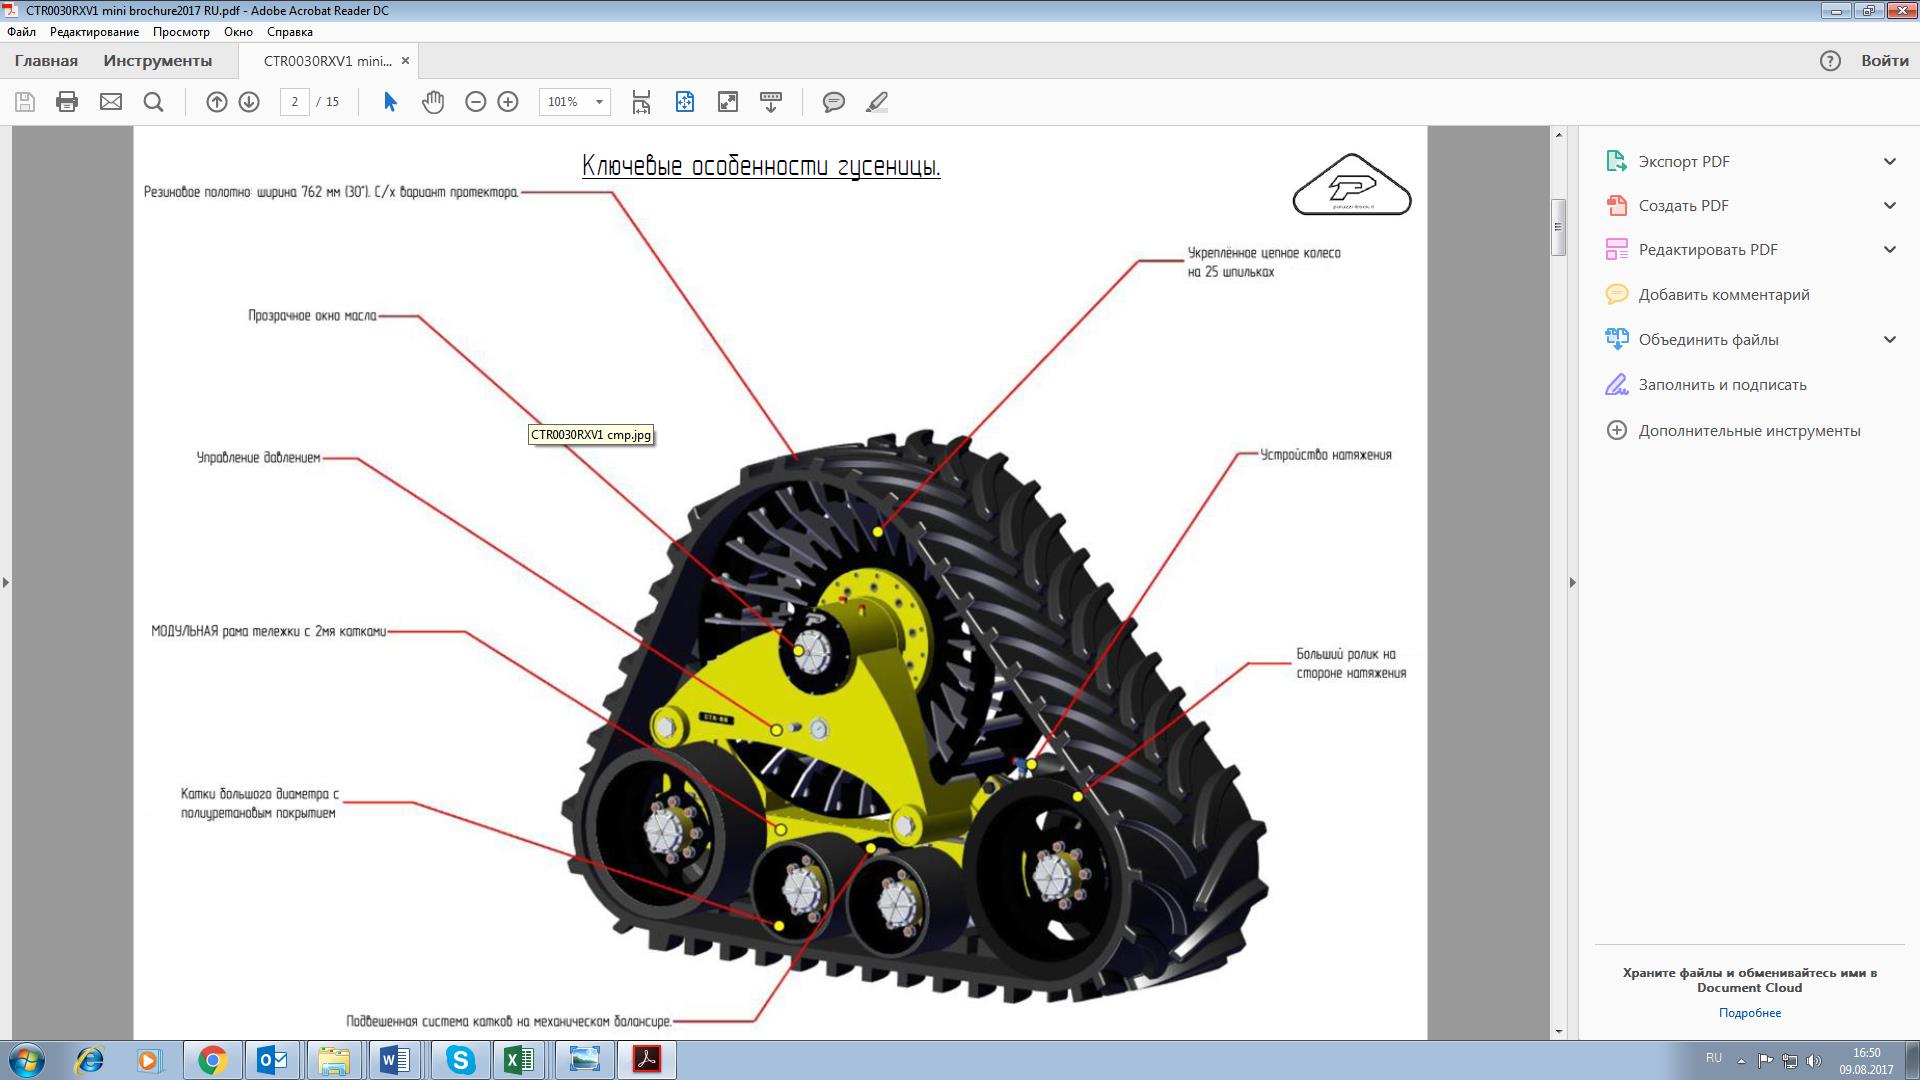Select the Highlight text pen tool
The image size is (1920, 1080).
pos(877,102)
